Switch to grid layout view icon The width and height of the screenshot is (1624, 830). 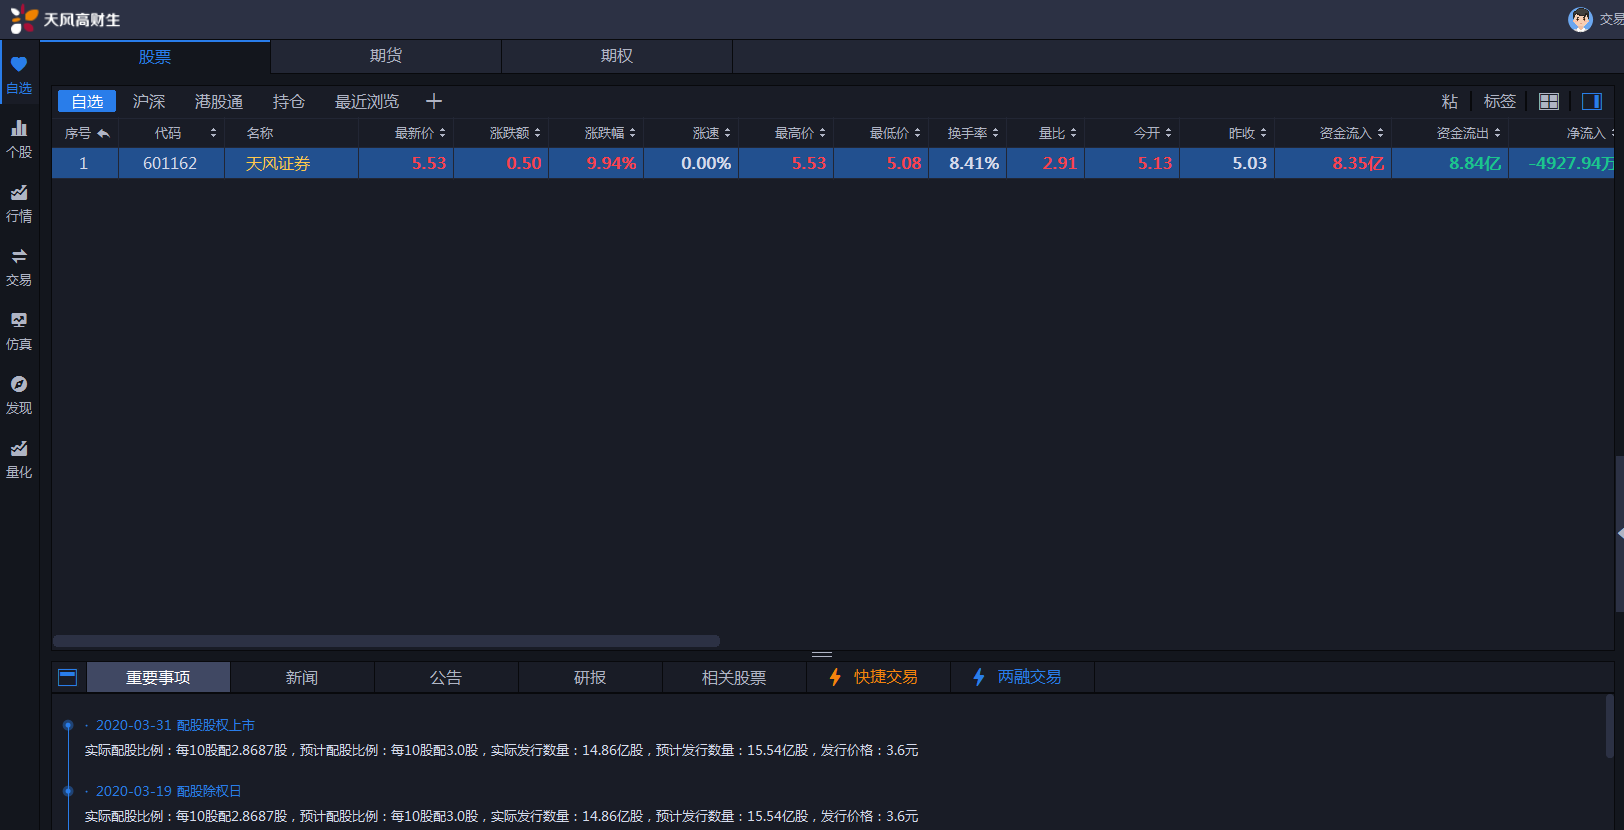pyautogui.click(x=1549, y=101)
